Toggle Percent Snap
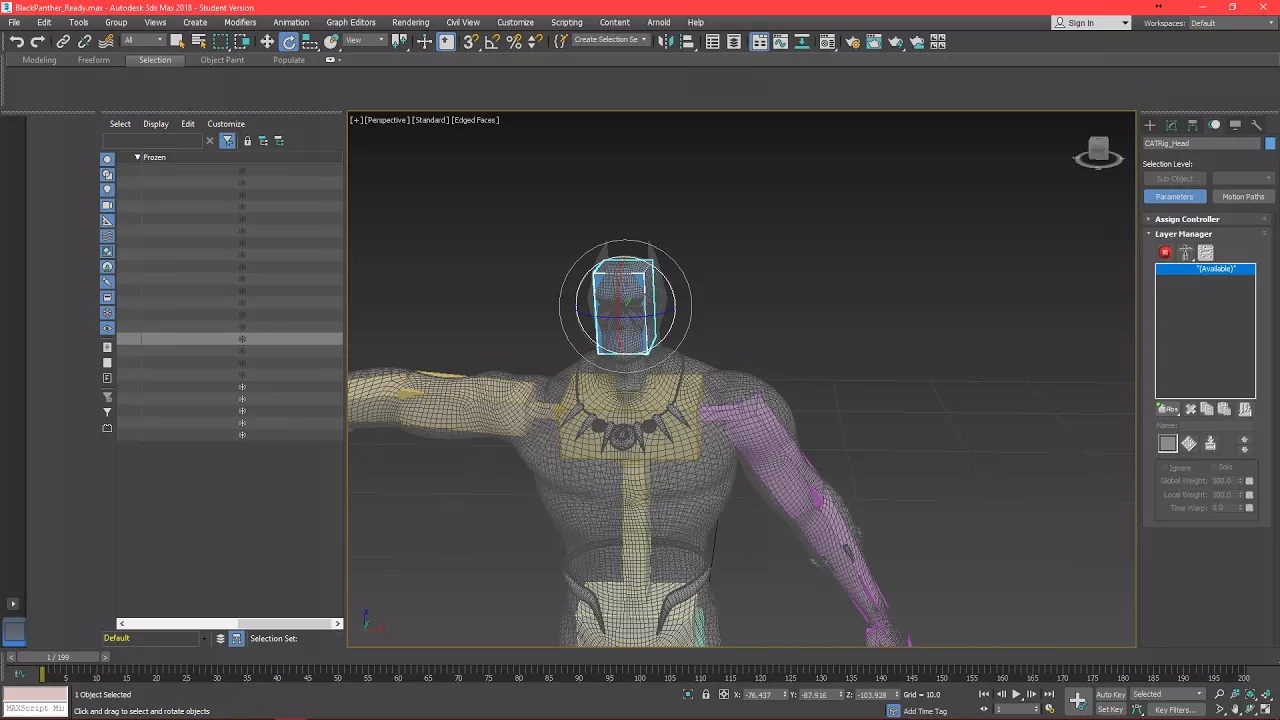This screenshot has width=1280, height=720. pyautogui.click(x=514, y=41)
